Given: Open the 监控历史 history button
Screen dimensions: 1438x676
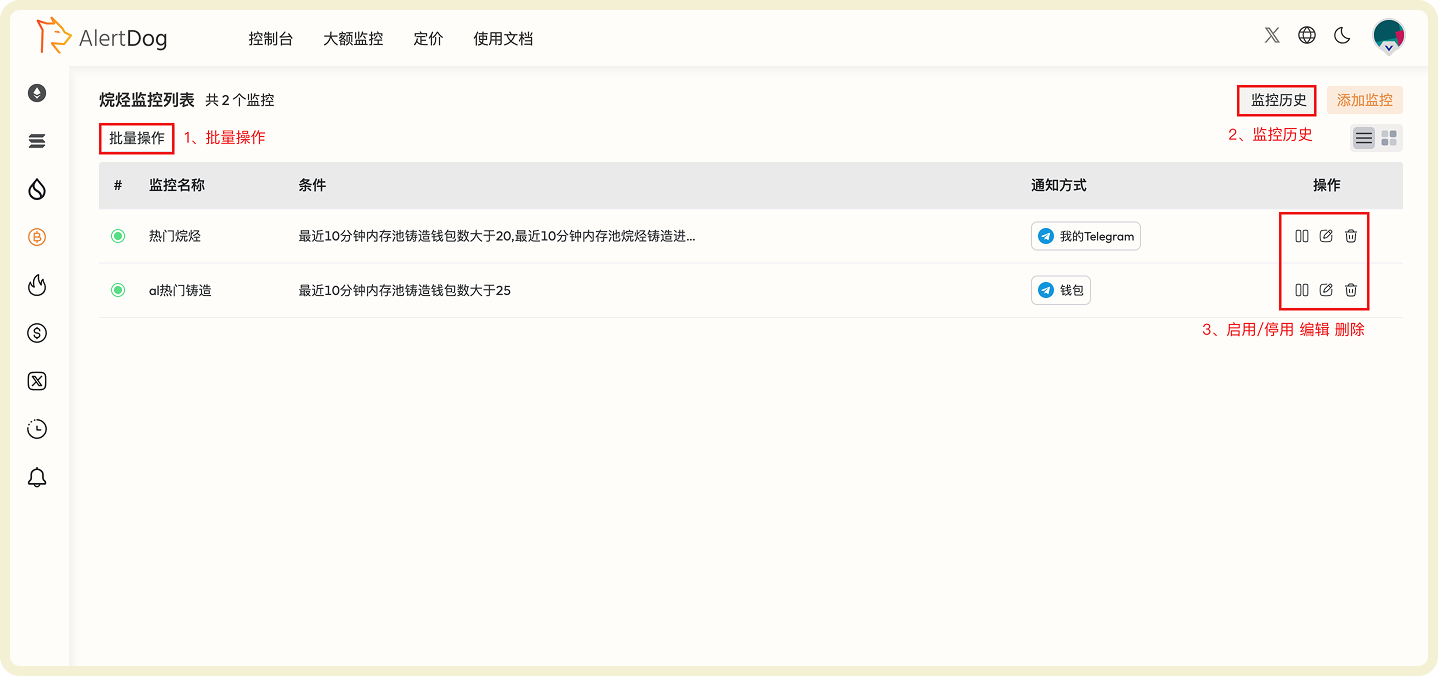Looking at the screenshot, I should pos(1277,100).
